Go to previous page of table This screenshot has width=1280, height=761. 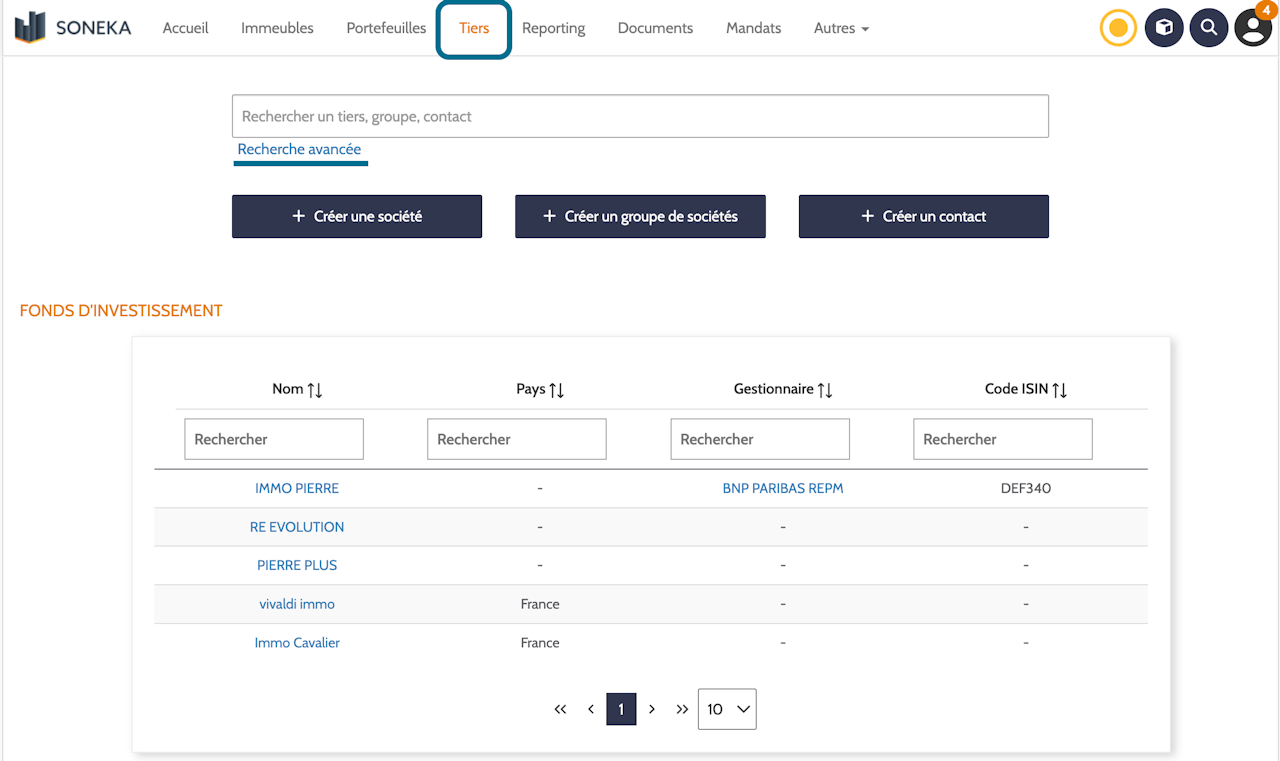(591, 709)
